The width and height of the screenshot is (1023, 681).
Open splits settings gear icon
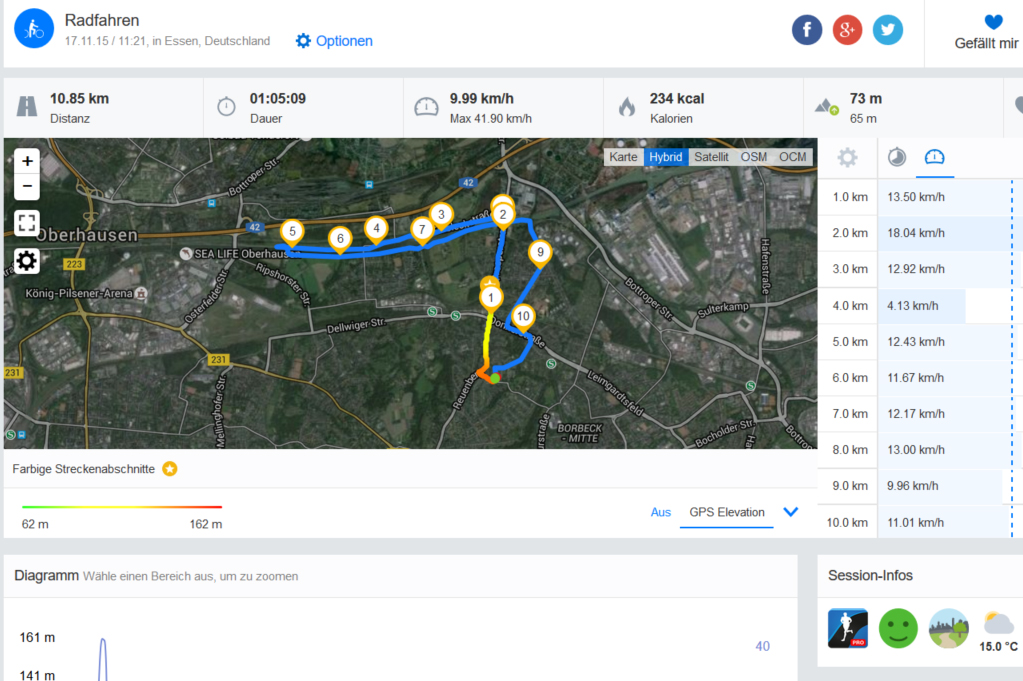(847, 157)
